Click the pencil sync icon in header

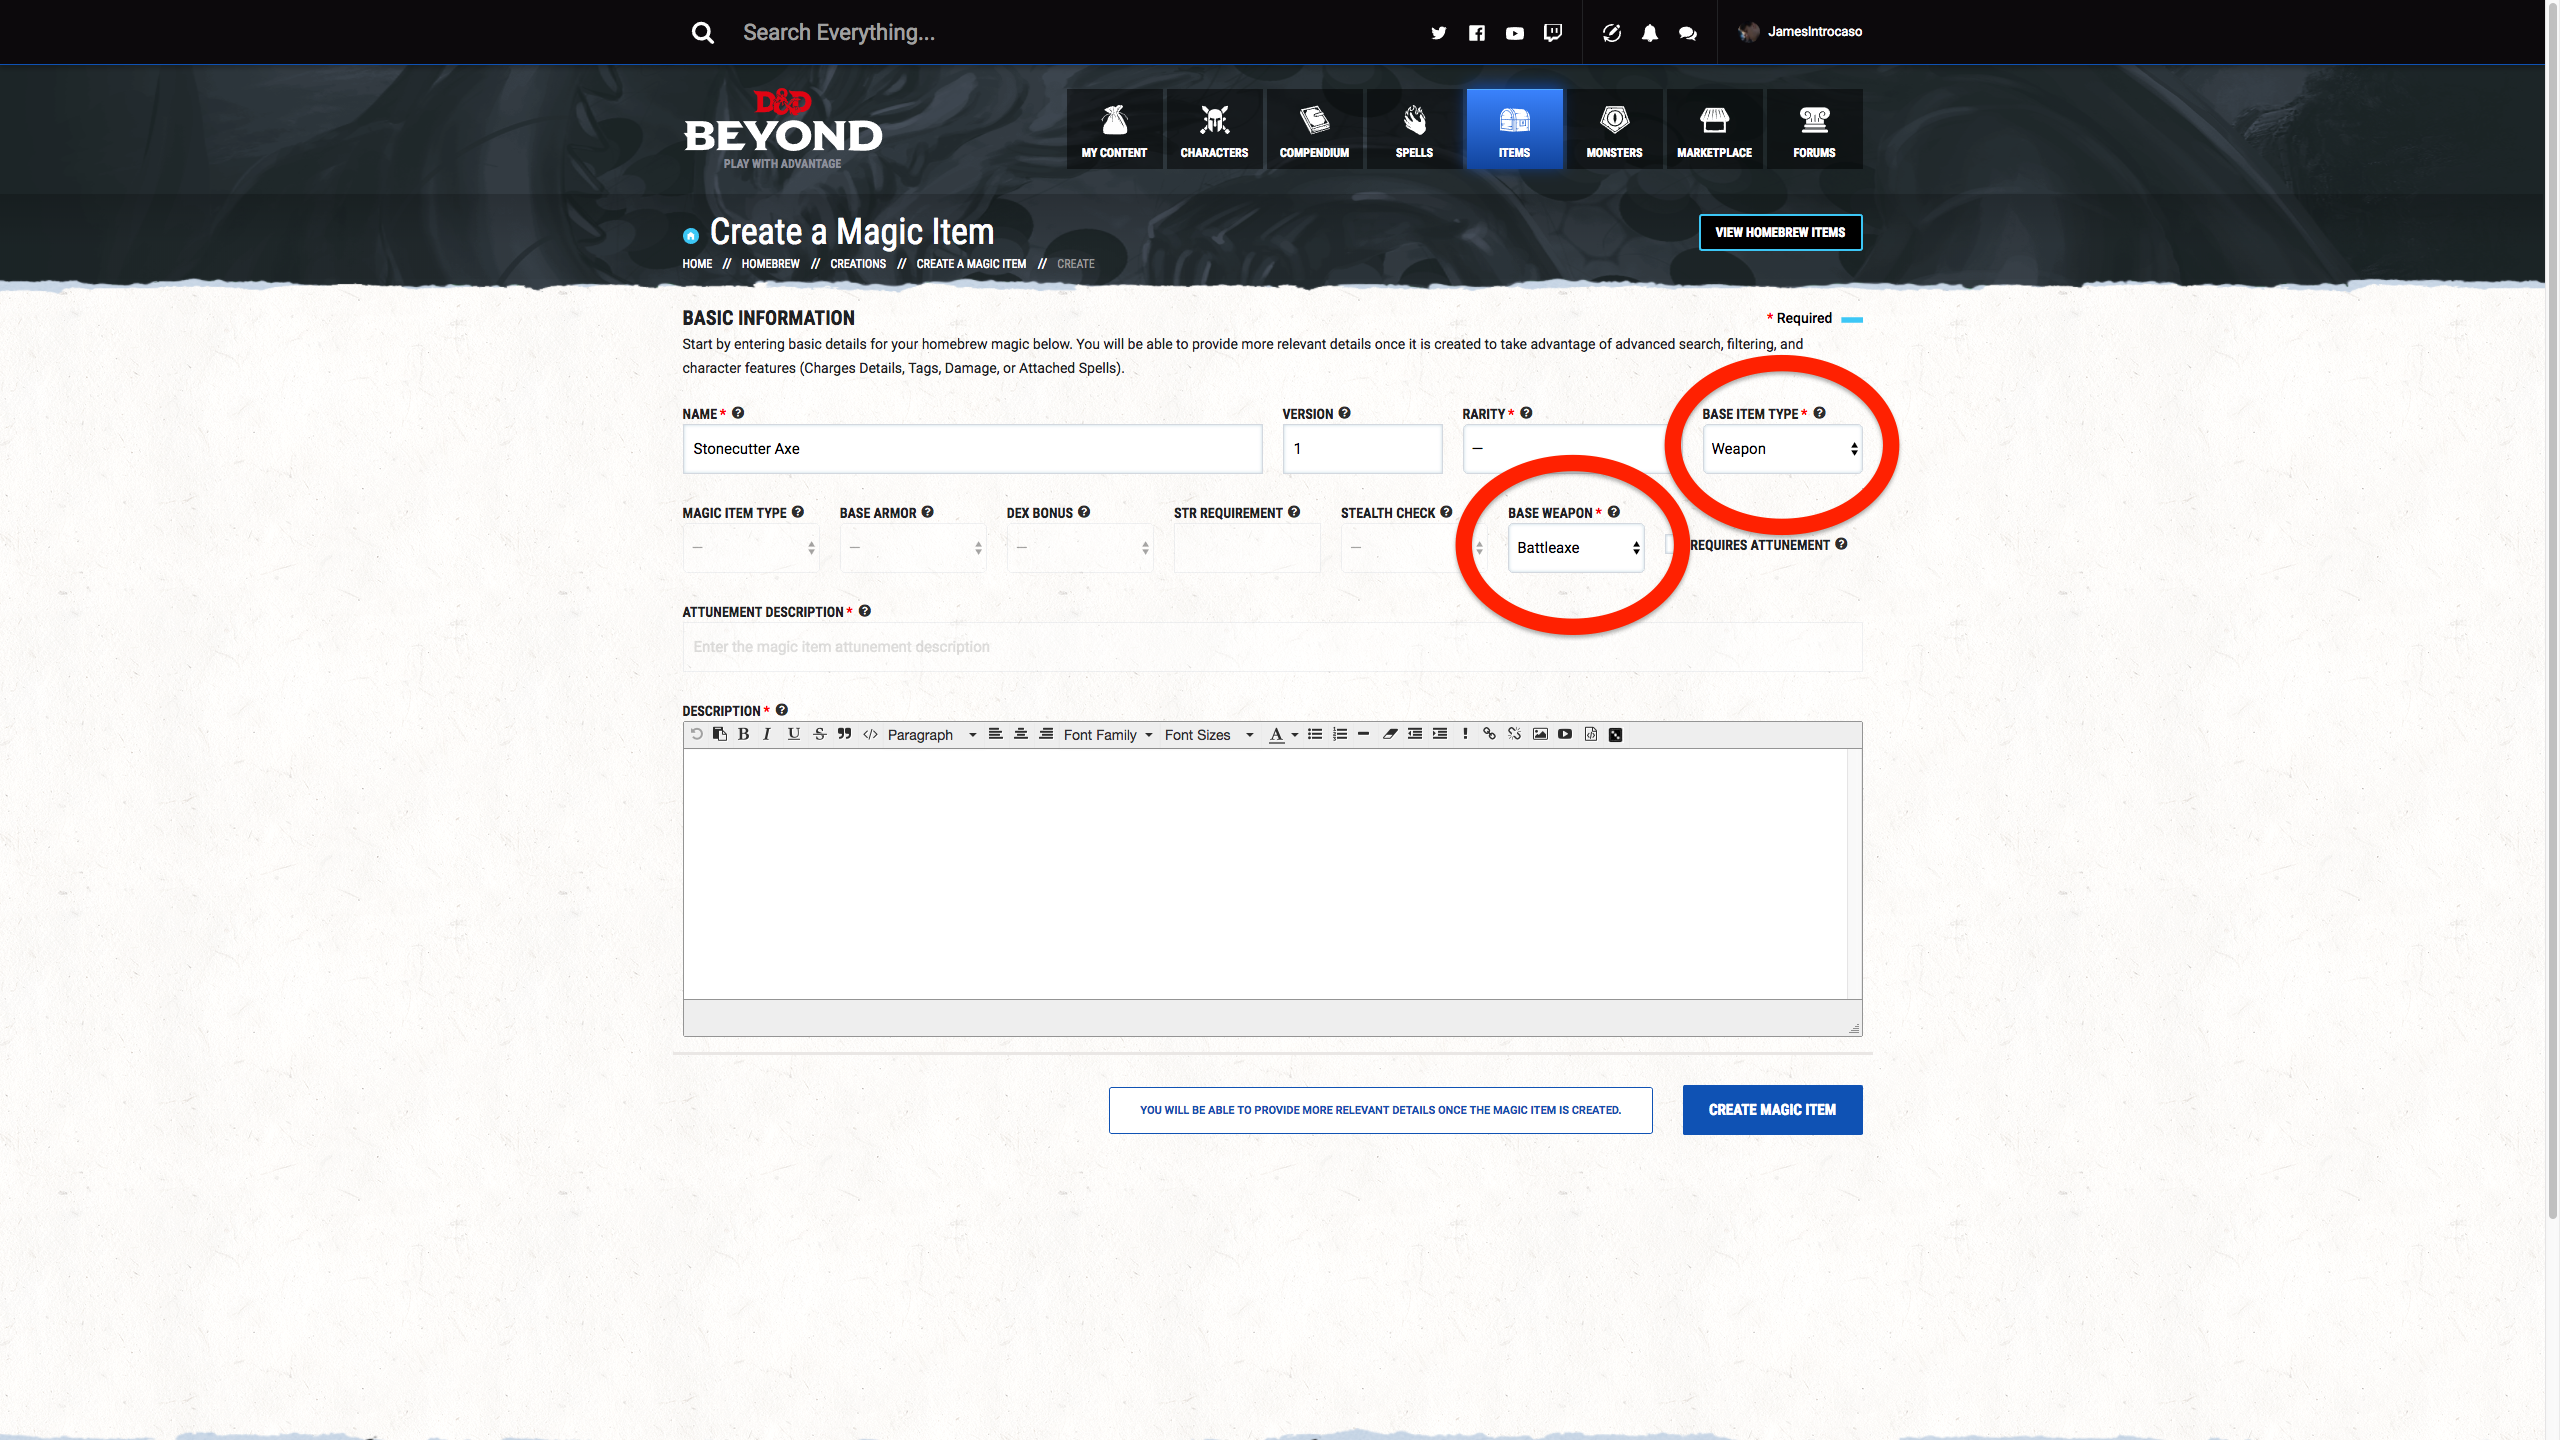(1612, 33)
